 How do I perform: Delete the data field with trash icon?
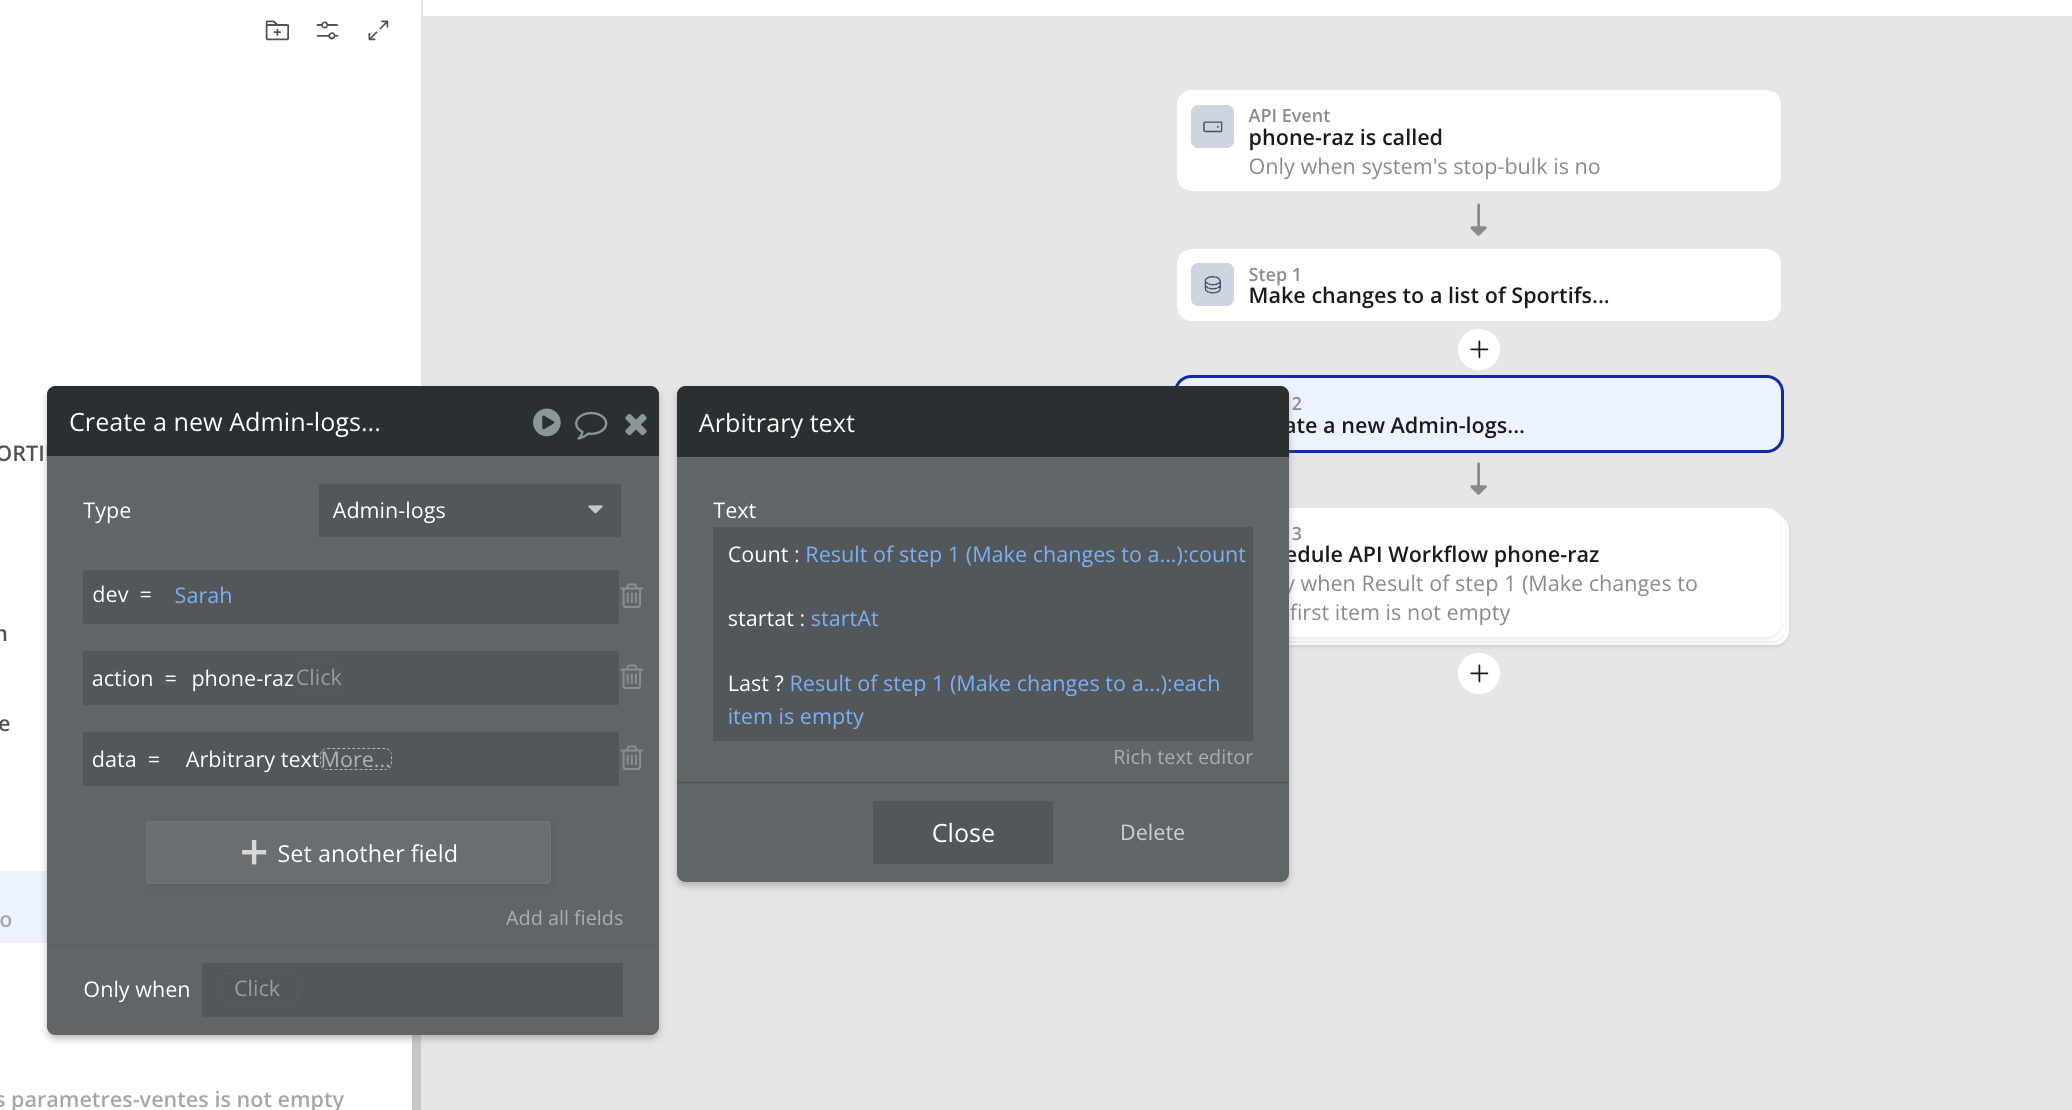point(632,758)
